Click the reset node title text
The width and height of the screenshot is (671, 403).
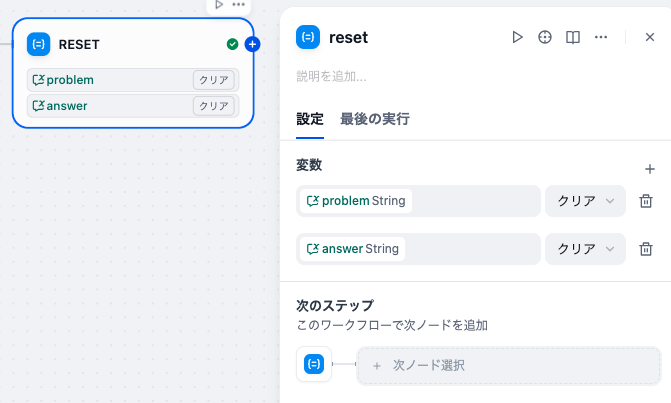[x=348, y=38]
